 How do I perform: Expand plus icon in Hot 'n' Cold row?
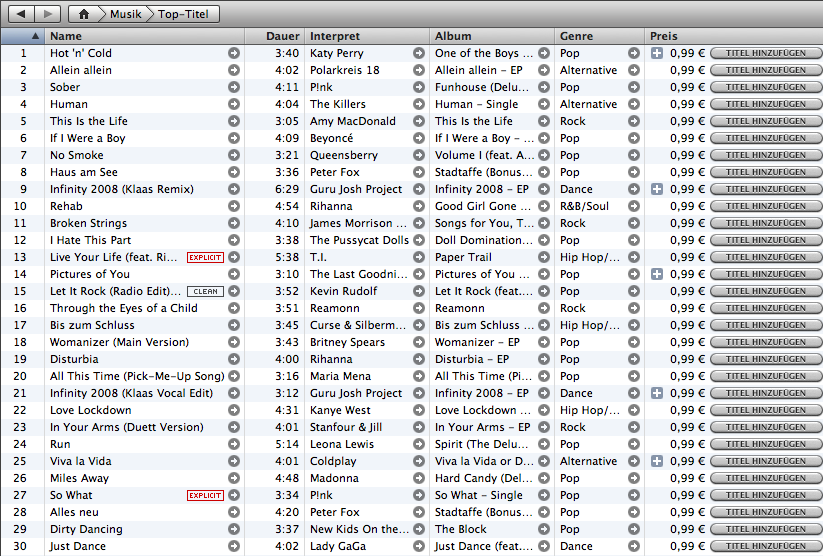[x=657, y=53]
